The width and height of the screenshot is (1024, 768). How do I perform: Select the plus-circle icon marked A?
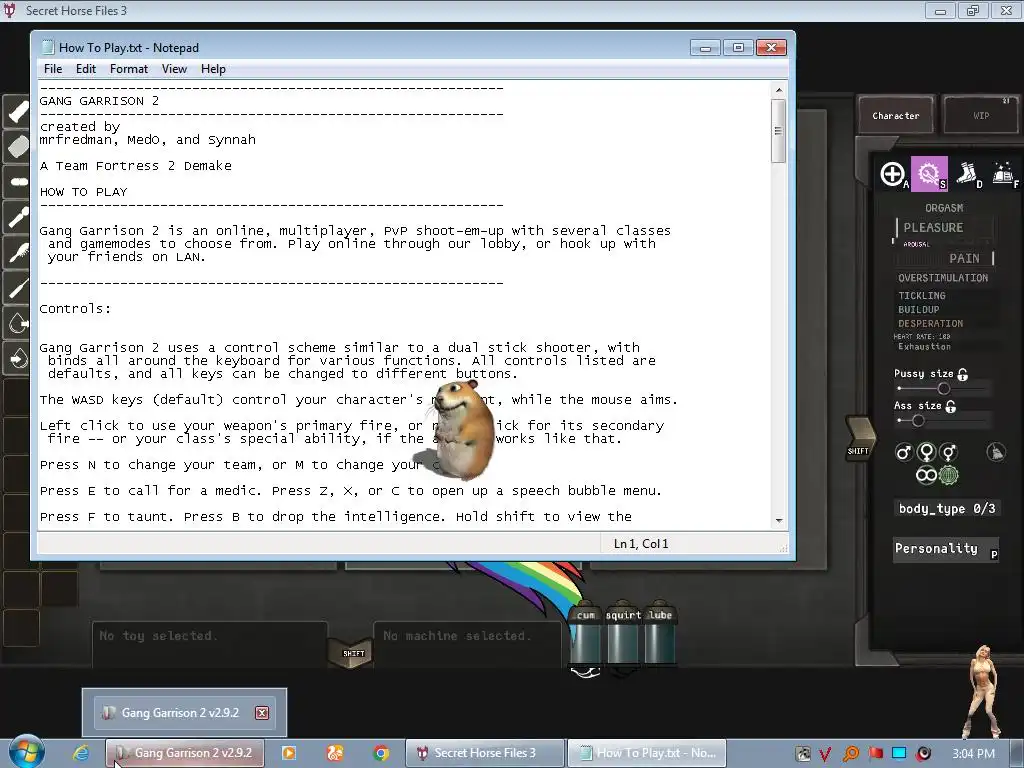tap(892, 174)
